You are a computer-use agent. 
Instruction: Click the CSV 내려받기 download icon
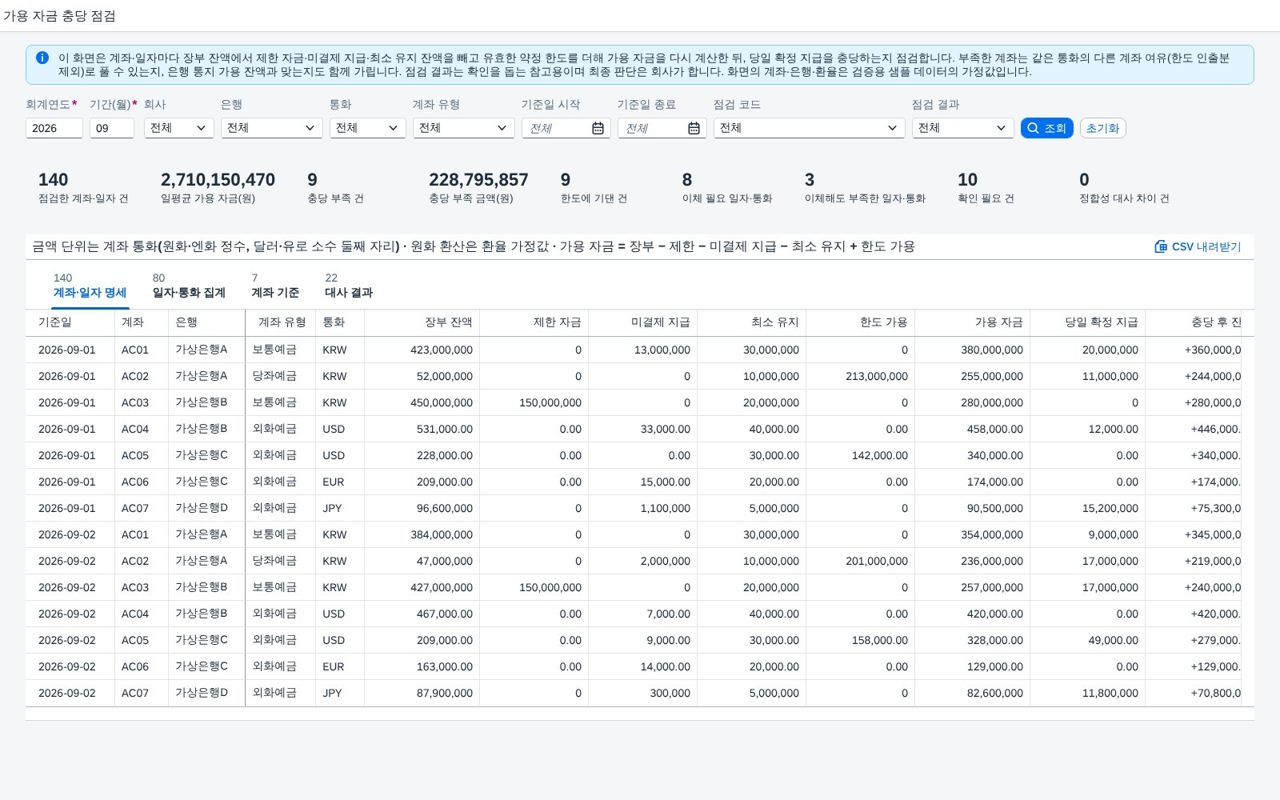[1161, 246]
